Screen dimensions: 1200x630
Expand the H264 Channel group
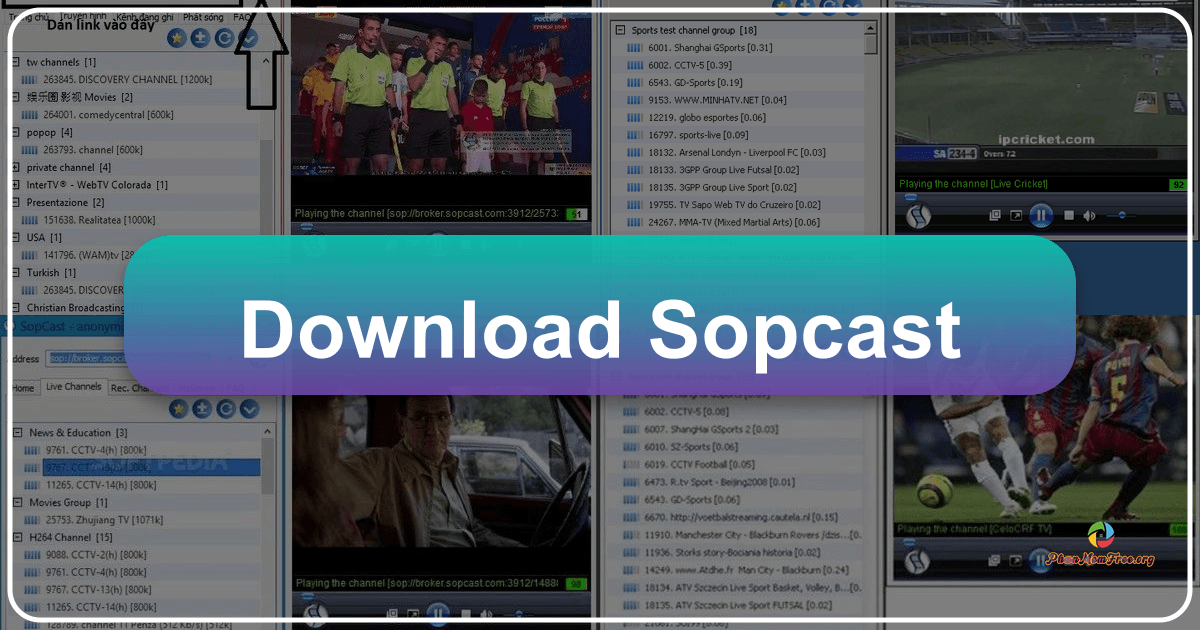[17, 537]
